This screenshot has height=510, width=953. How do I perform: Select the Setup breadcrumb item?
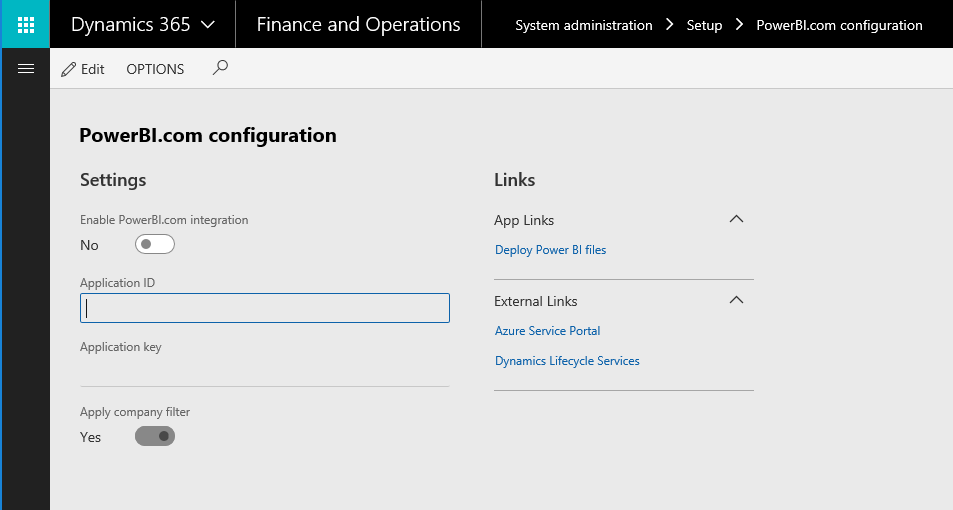pyautogui.click(x=704, y=25)
